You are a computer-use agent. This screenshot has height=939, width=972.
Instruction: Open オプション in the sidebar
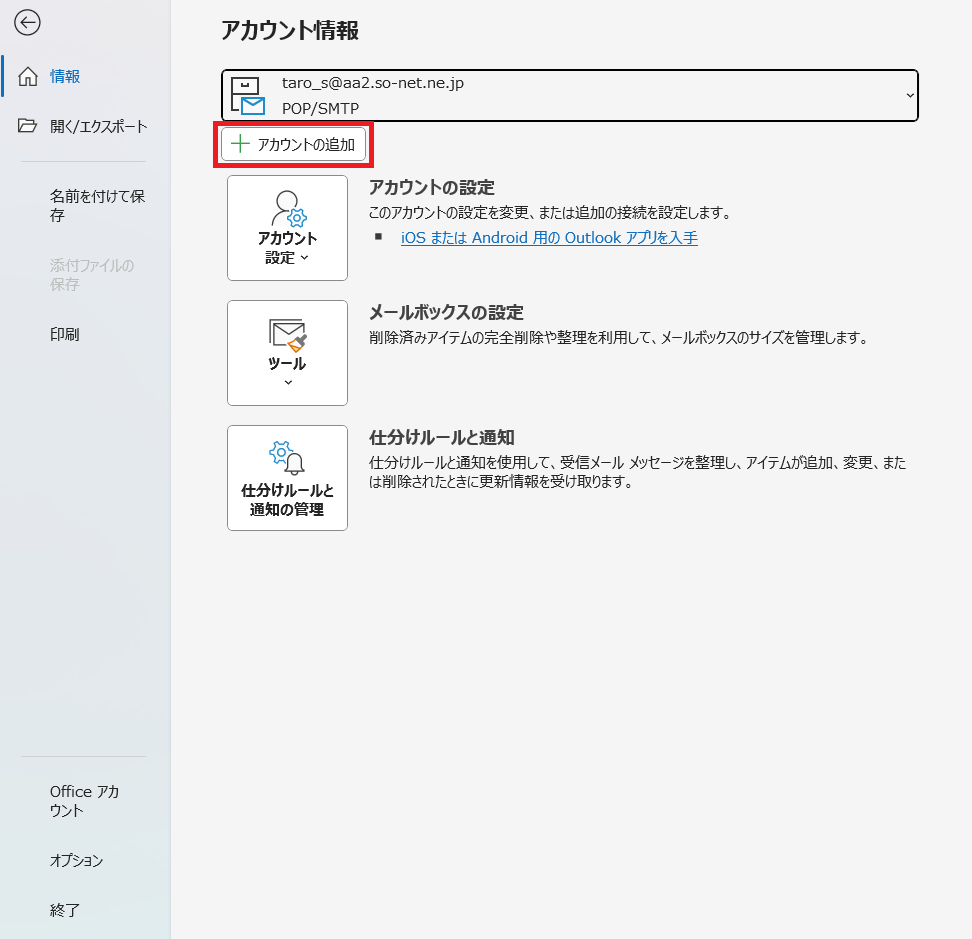point(76,860)
